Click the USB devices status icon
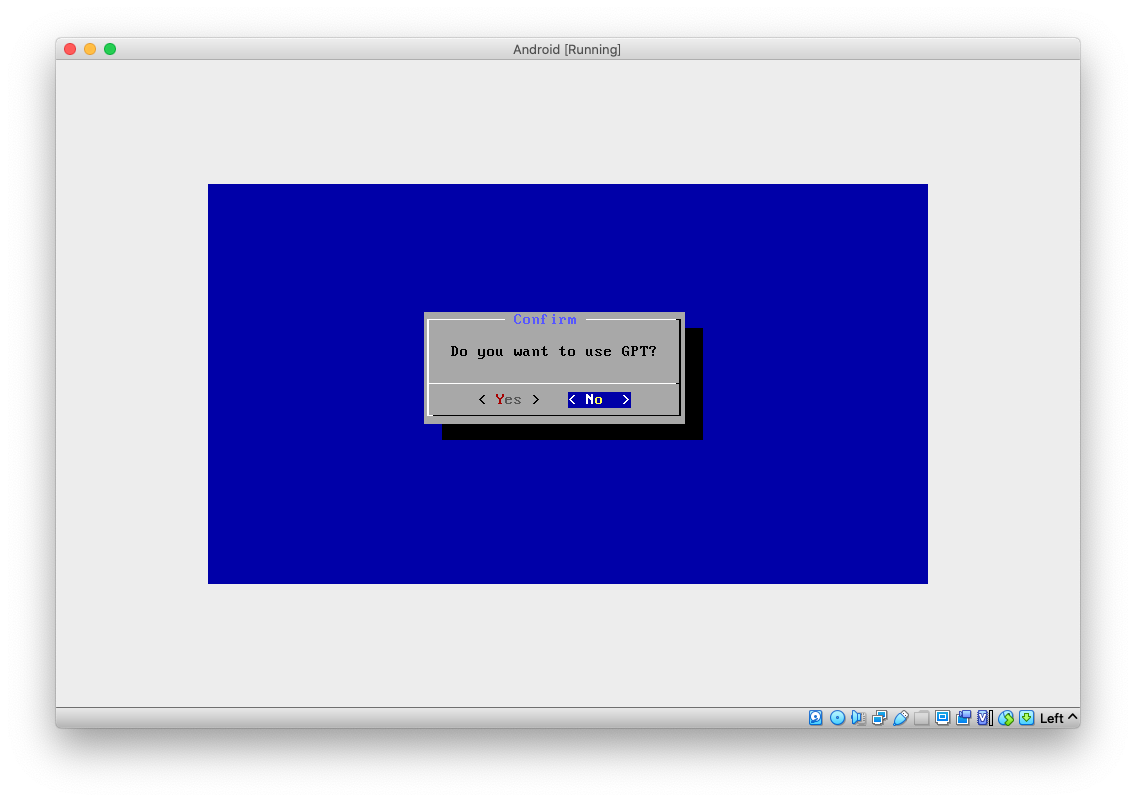 point(901,717)
